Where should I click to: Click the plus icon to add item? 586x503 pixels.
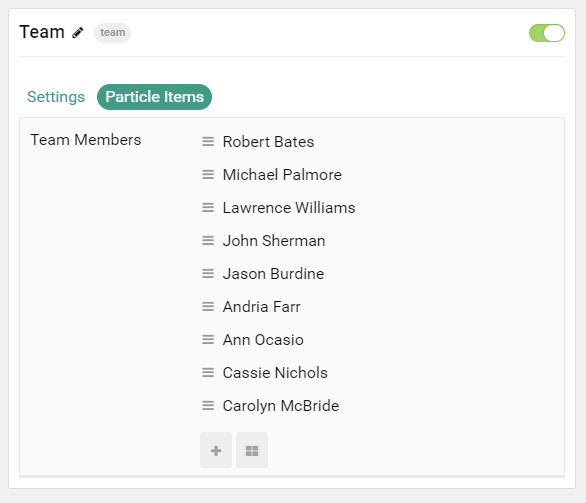(216, 450)
